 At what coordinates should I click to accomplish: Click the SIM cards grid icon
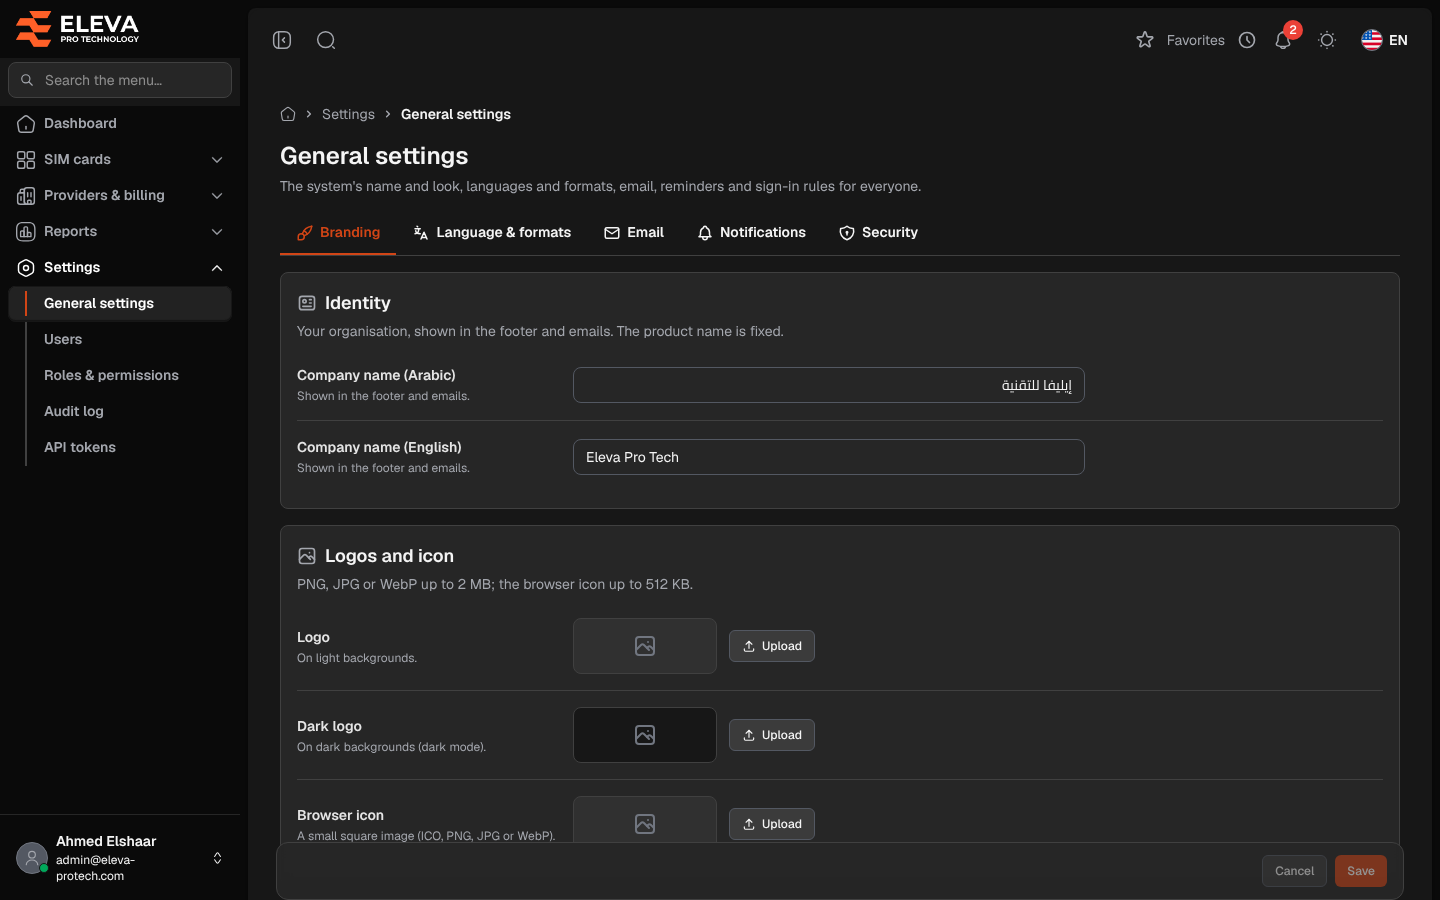[26, 159]
